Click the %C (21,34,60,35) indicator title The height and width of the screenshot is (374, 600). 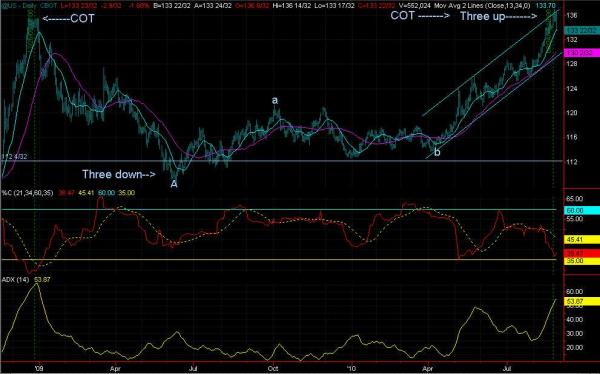coord(27,193)
